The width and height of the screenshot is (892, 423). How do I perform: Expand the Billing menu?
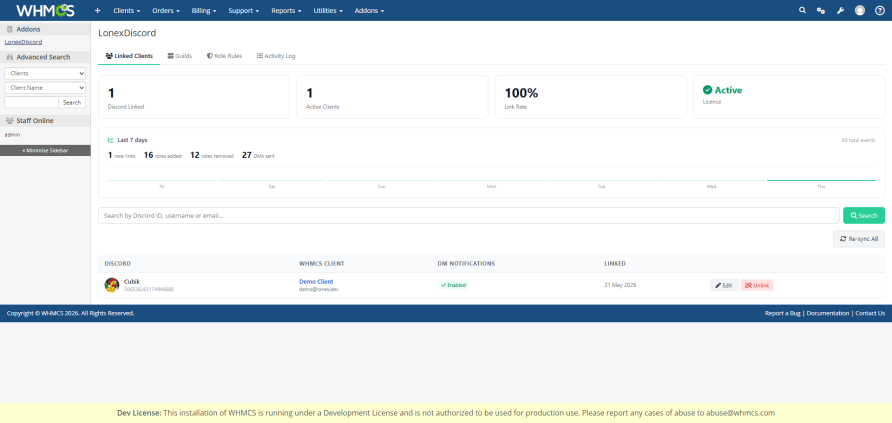(204, 10)
